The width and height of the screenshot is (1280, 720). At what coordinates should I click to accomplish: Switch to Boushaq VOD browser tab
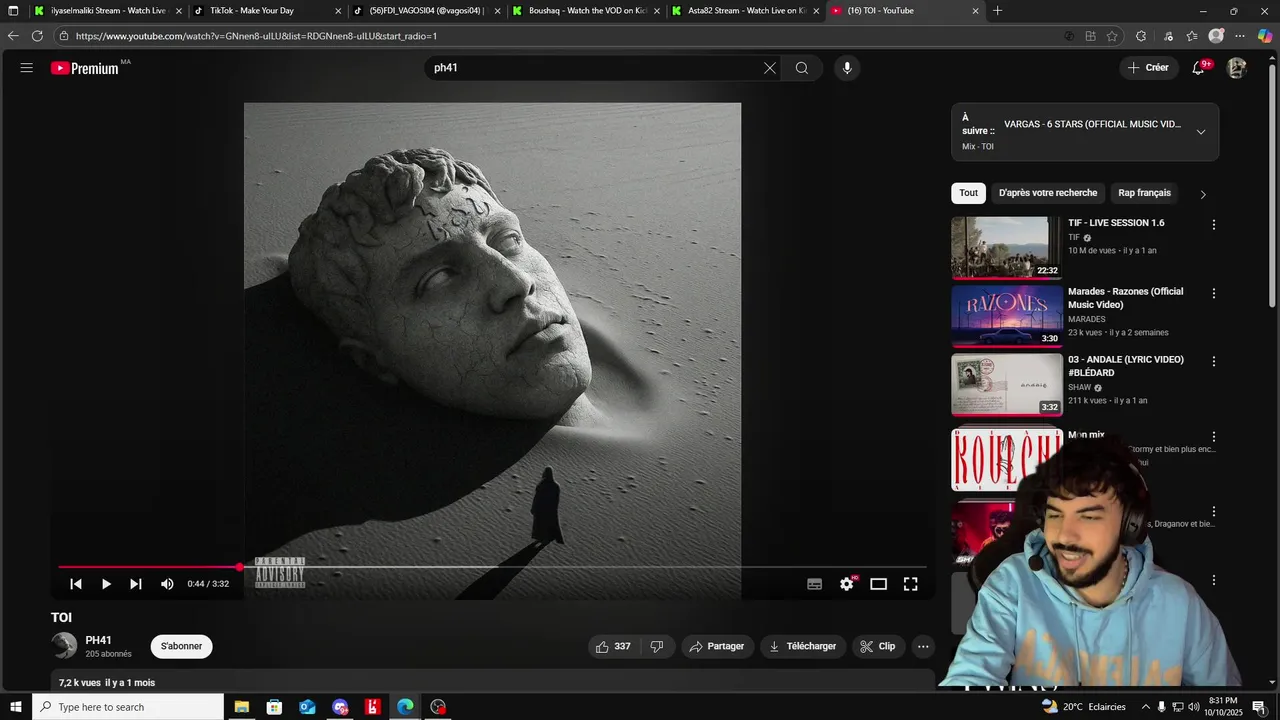click(585, 11)
